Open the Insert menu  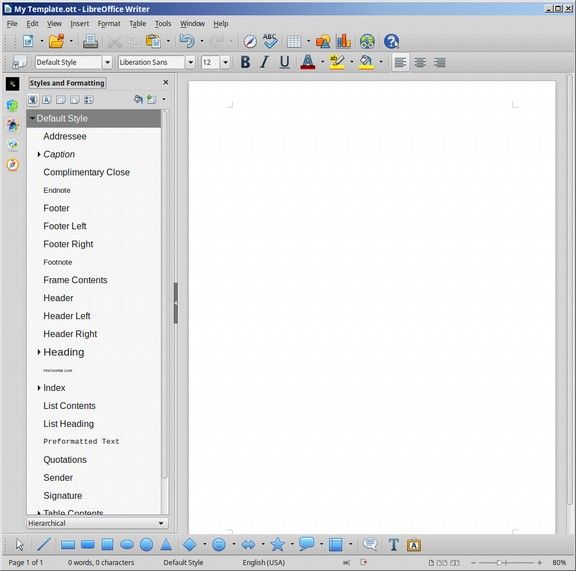[79, 24]
